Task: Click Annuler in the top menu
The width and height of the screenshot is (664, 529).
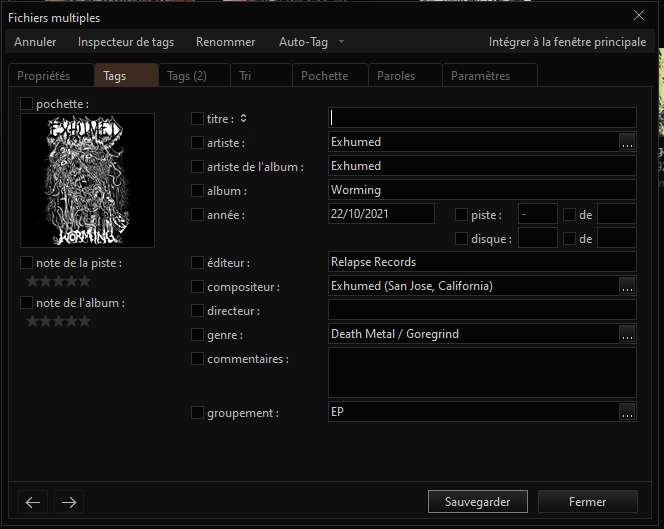Action: 35,42
